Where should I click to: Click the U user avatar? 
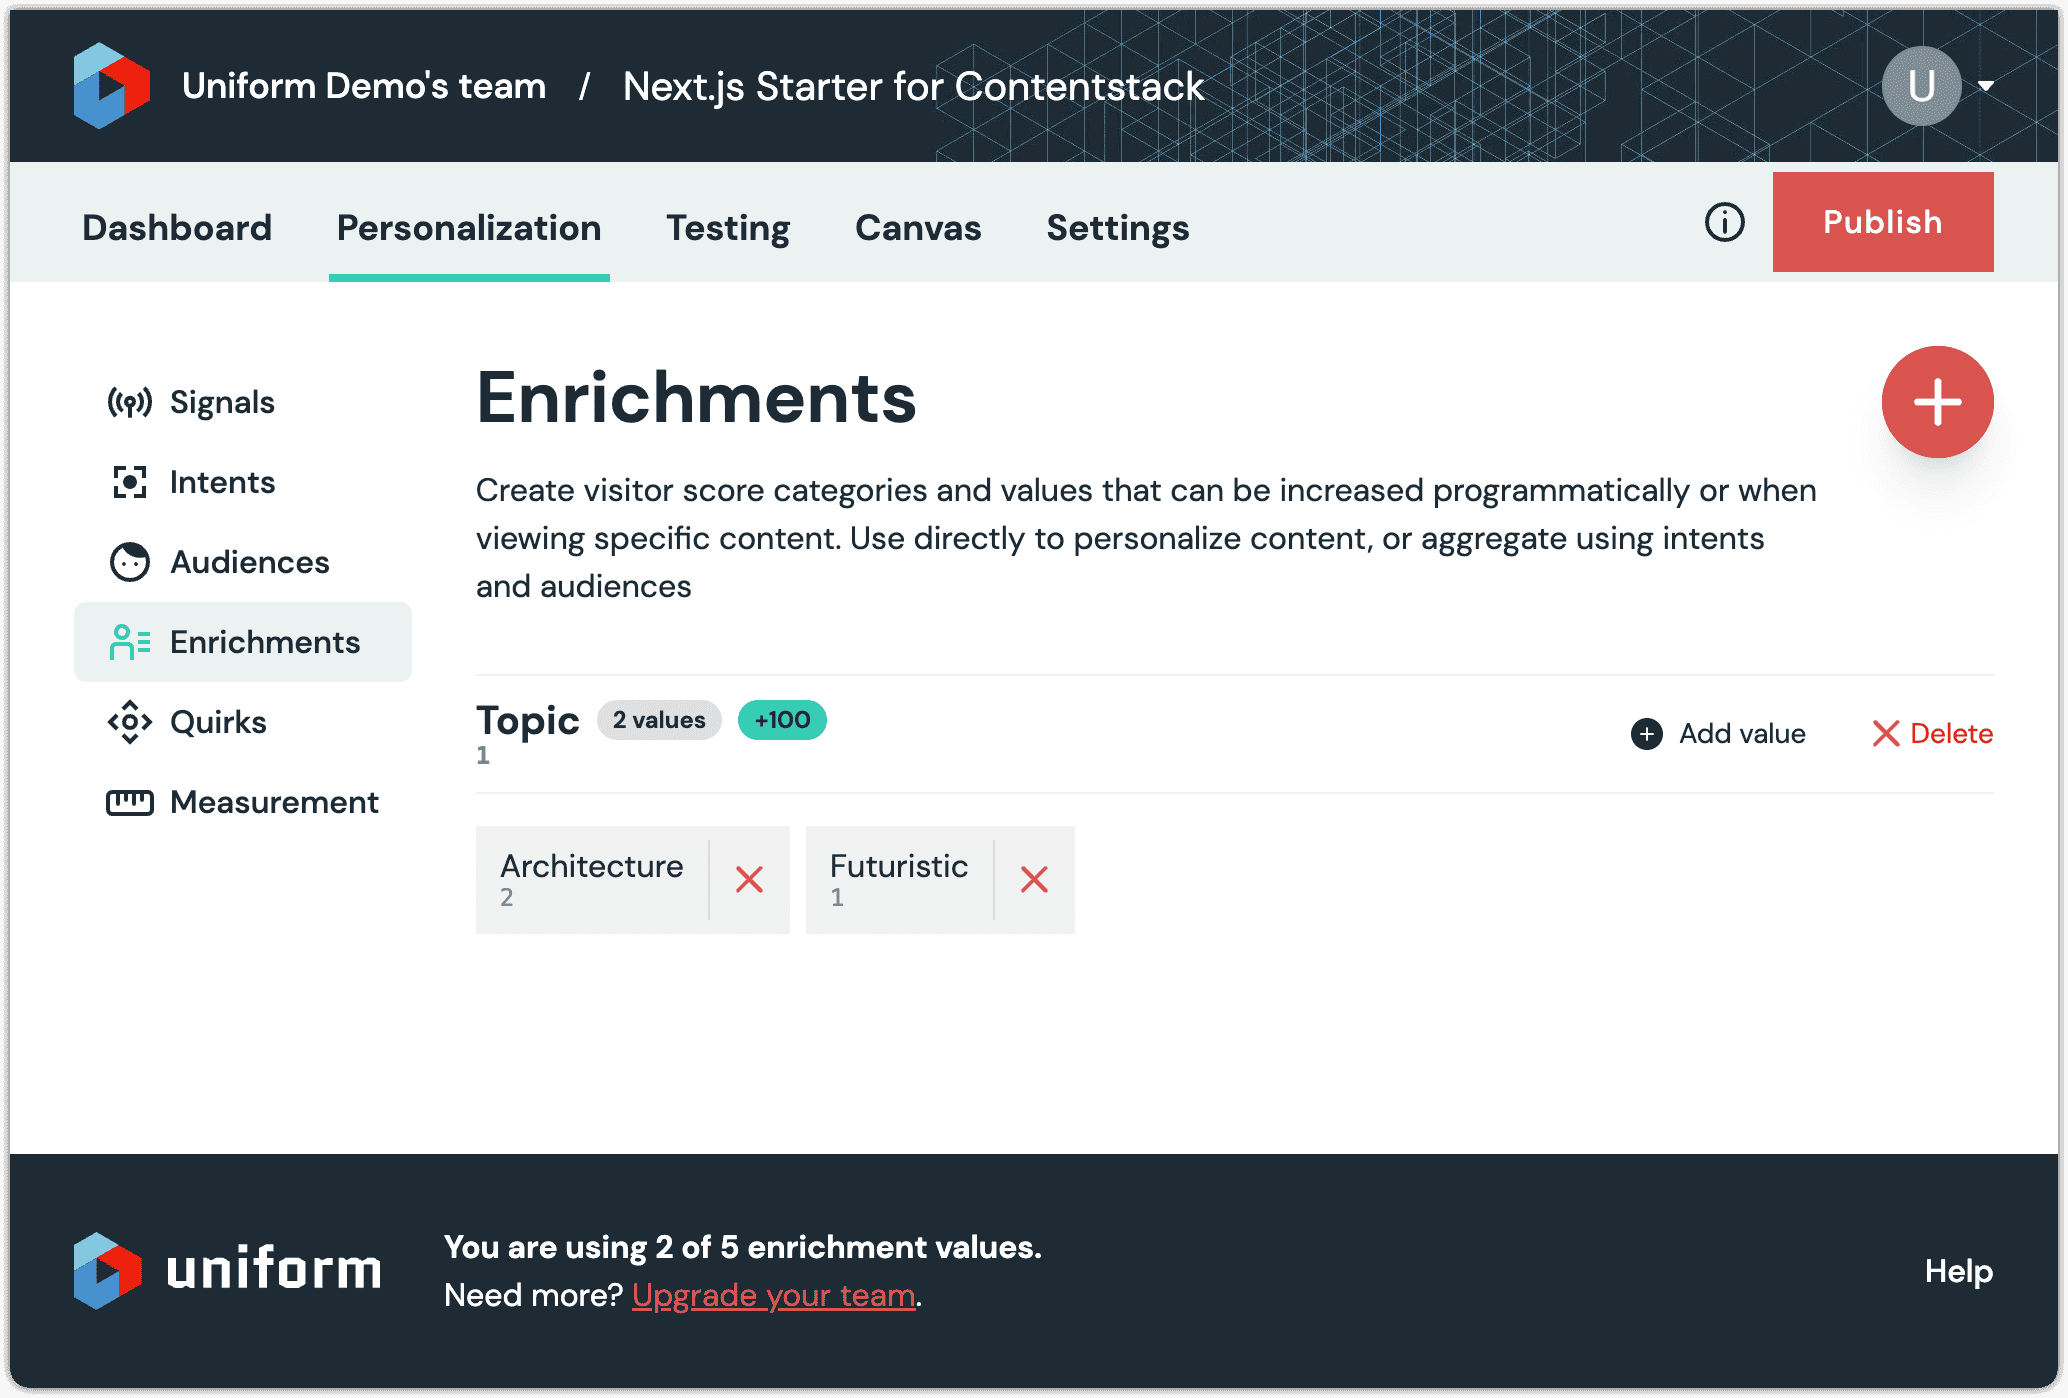(x=1920, y=86)
